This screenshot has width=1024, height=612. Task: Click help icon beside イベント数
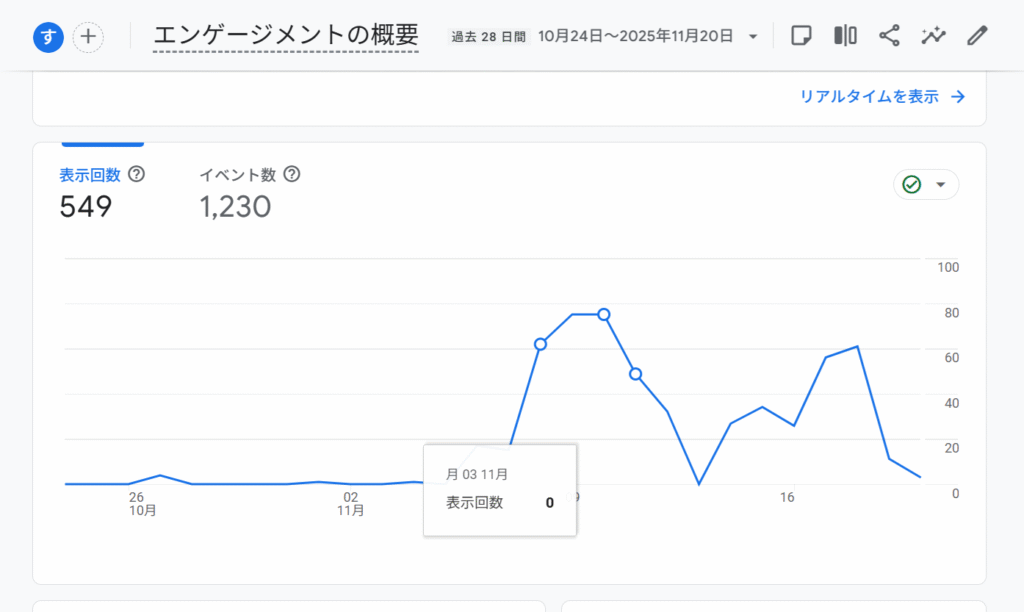click(292, 174)
